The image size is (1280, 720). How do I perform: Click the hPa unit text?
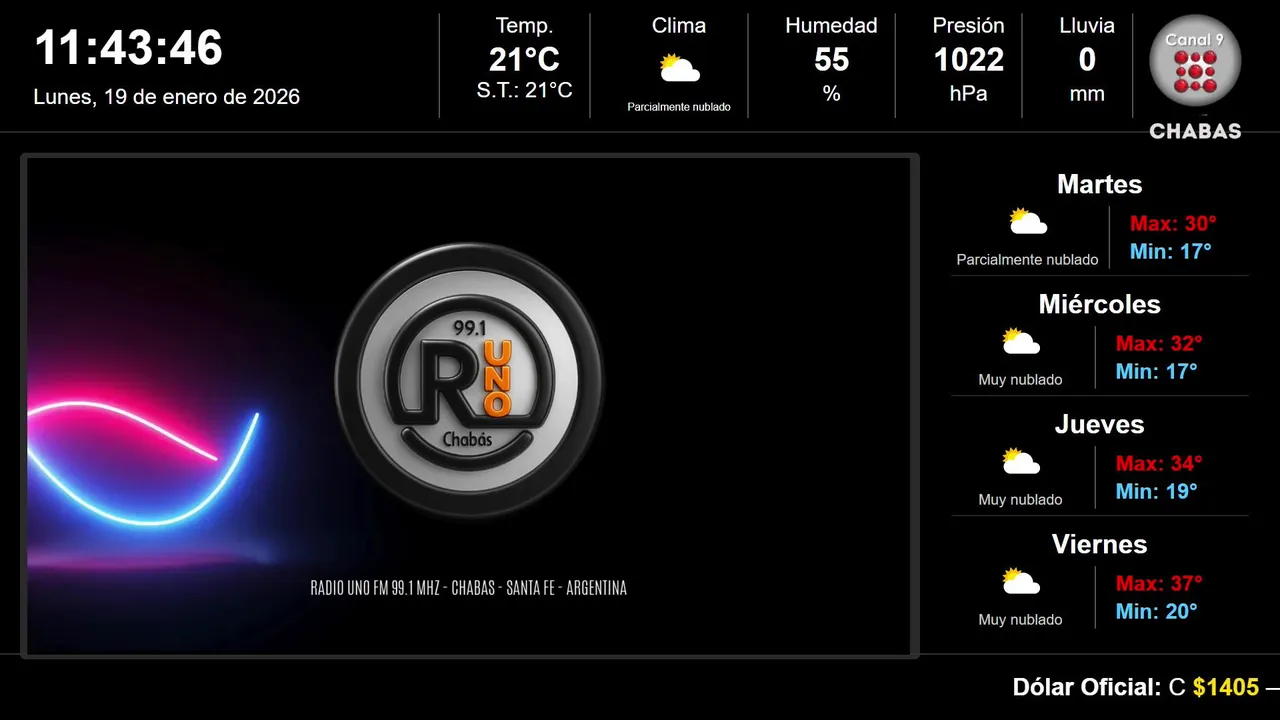pyautogui.click(x=968, y=94)
